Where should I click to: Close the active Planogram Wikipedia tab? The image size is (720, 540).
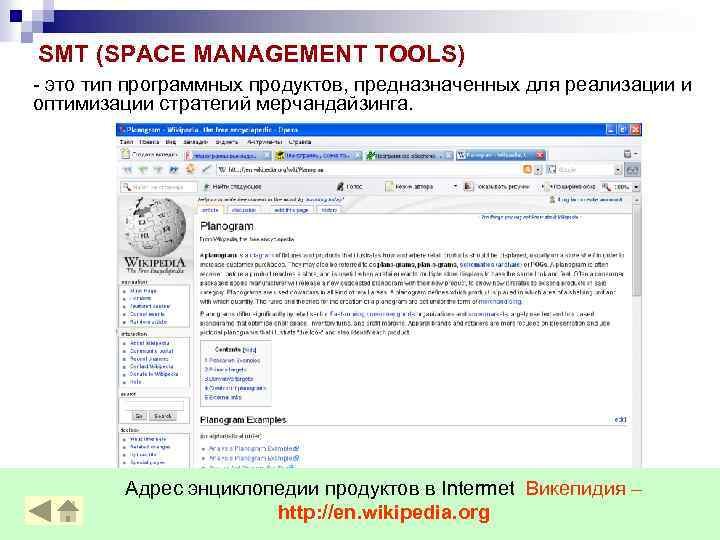click(x=540, y=155)
